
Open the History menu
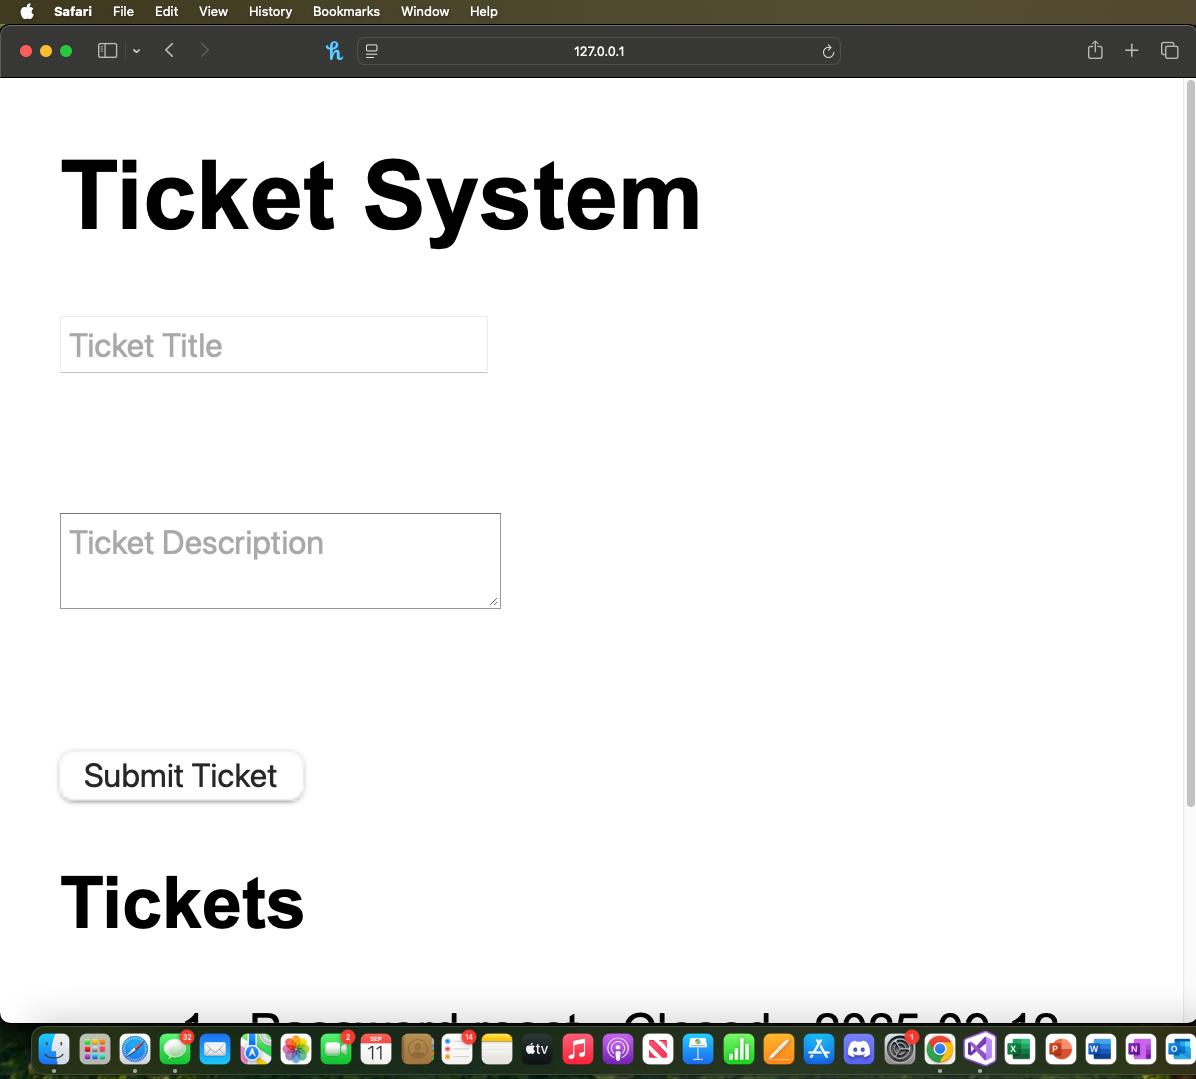click(270, 11)
